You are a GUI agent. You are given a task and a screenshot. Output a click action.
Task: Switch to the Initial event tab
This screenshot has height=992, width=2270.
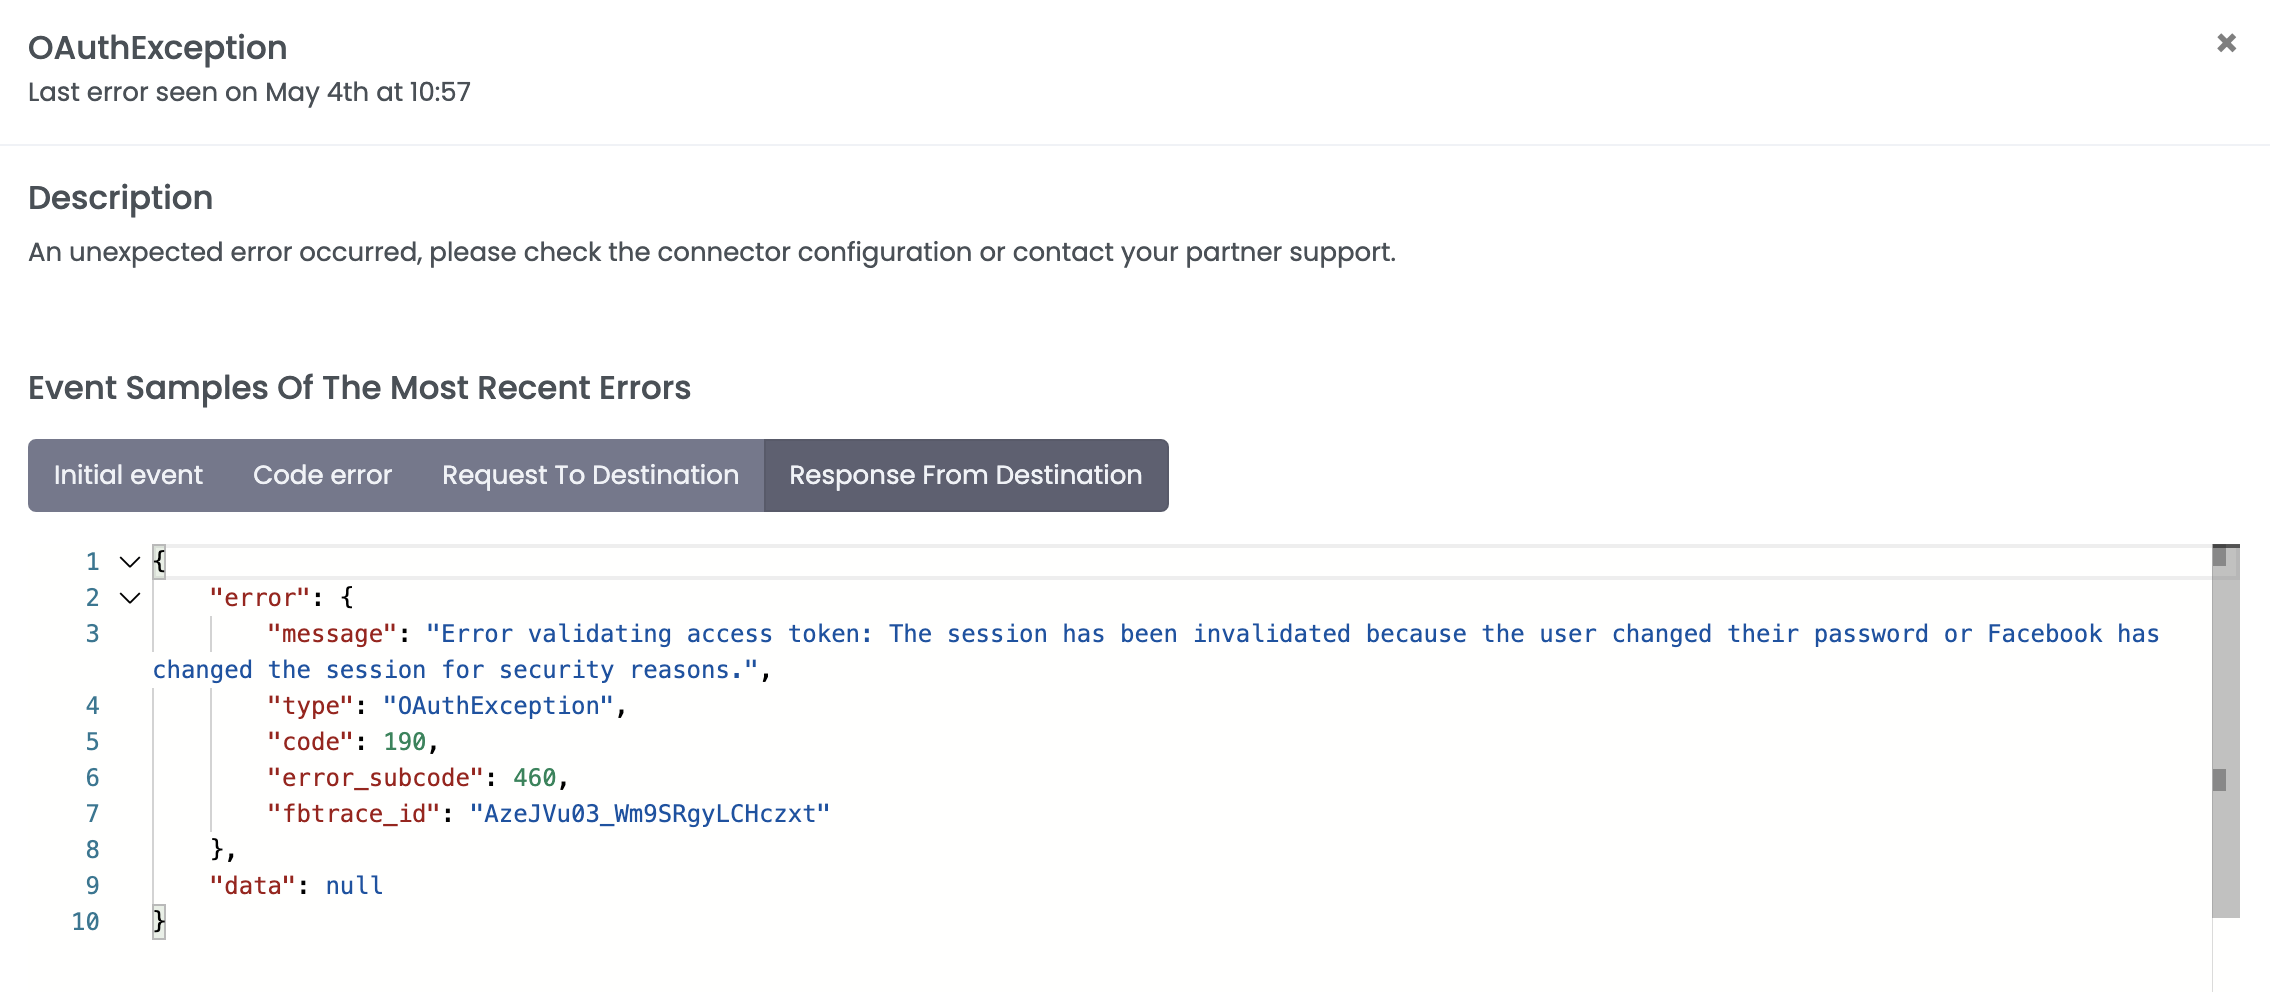(x=128, y=475)
